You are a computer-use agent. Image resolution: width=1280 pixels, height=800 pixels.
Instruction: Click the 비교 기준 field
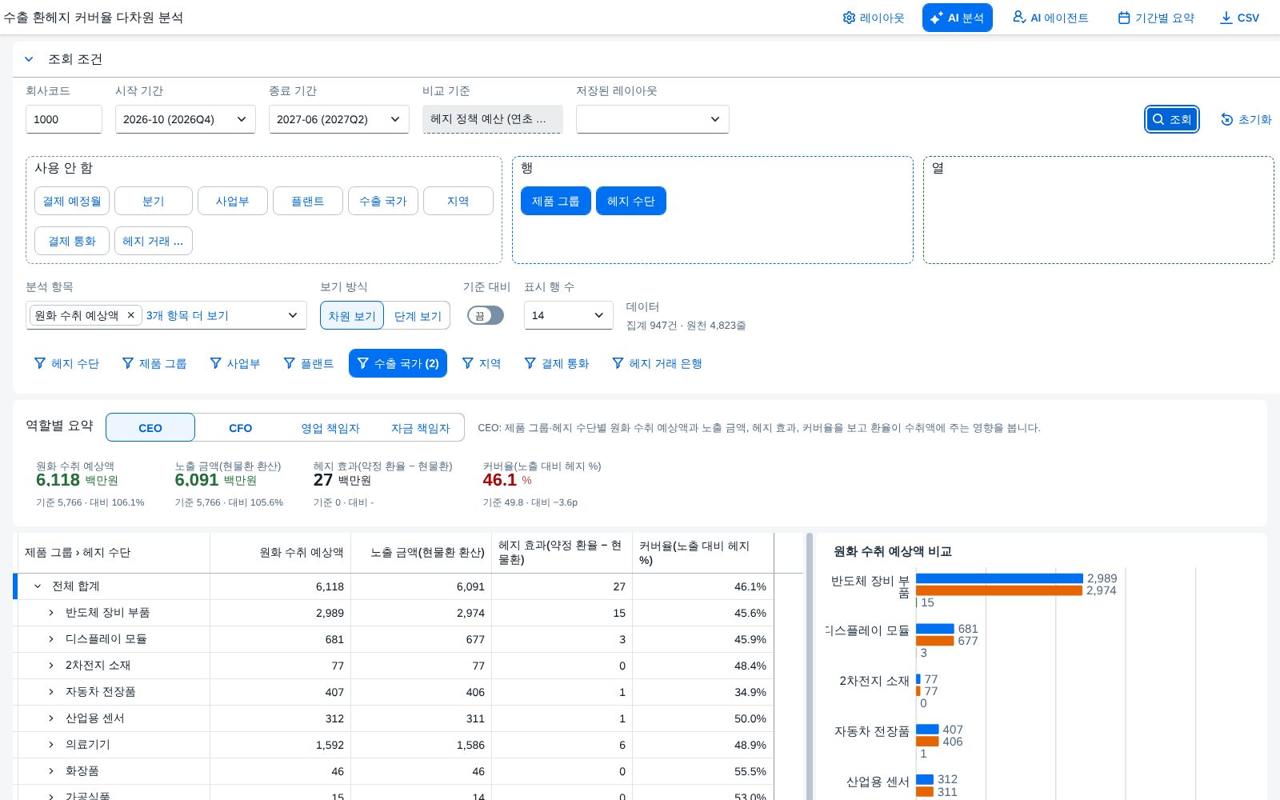(492, 119)
